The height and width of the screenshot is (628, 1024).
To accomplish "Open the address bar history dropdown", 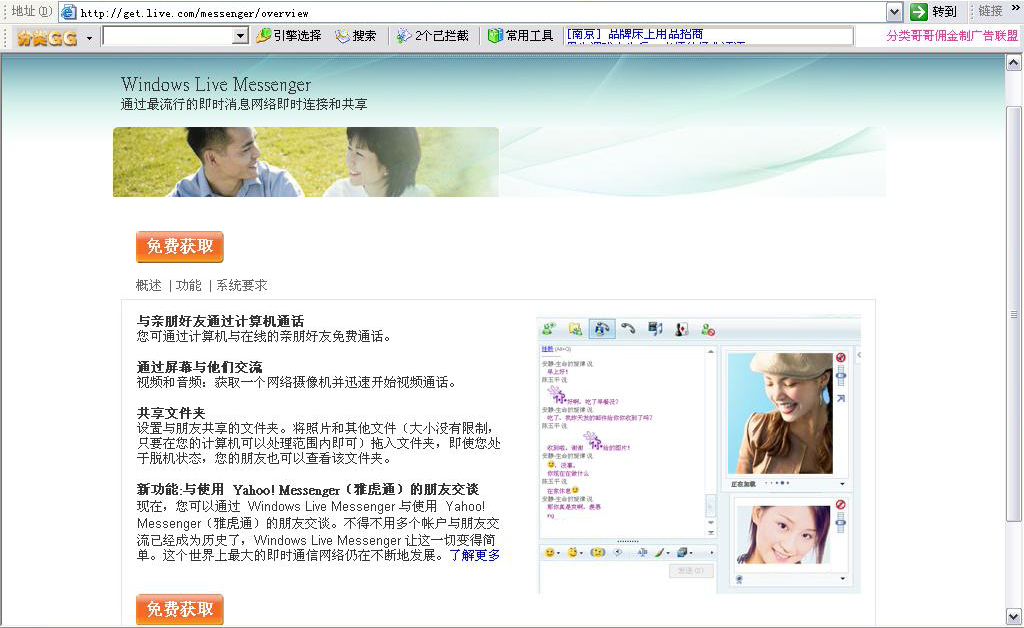I will 894,12.
